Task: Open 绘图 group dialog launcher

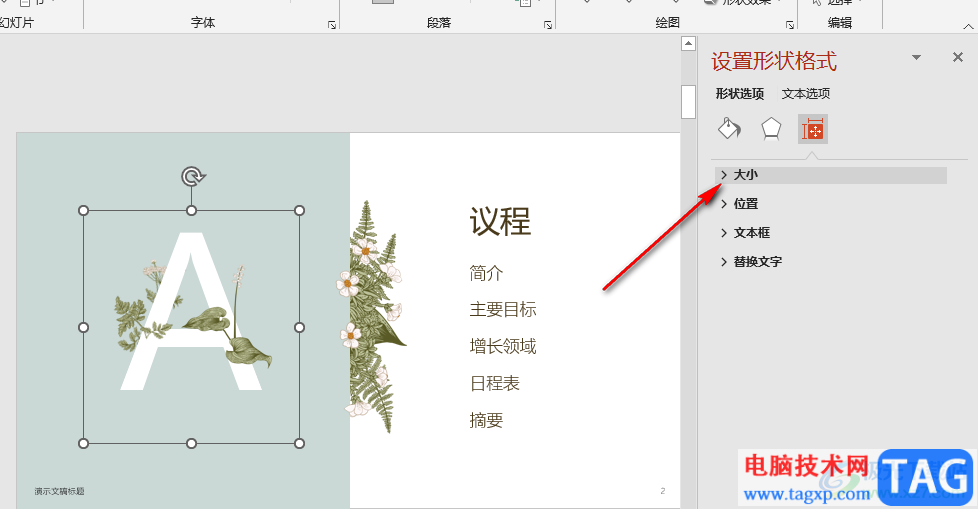Action: (x=790, y=25)
